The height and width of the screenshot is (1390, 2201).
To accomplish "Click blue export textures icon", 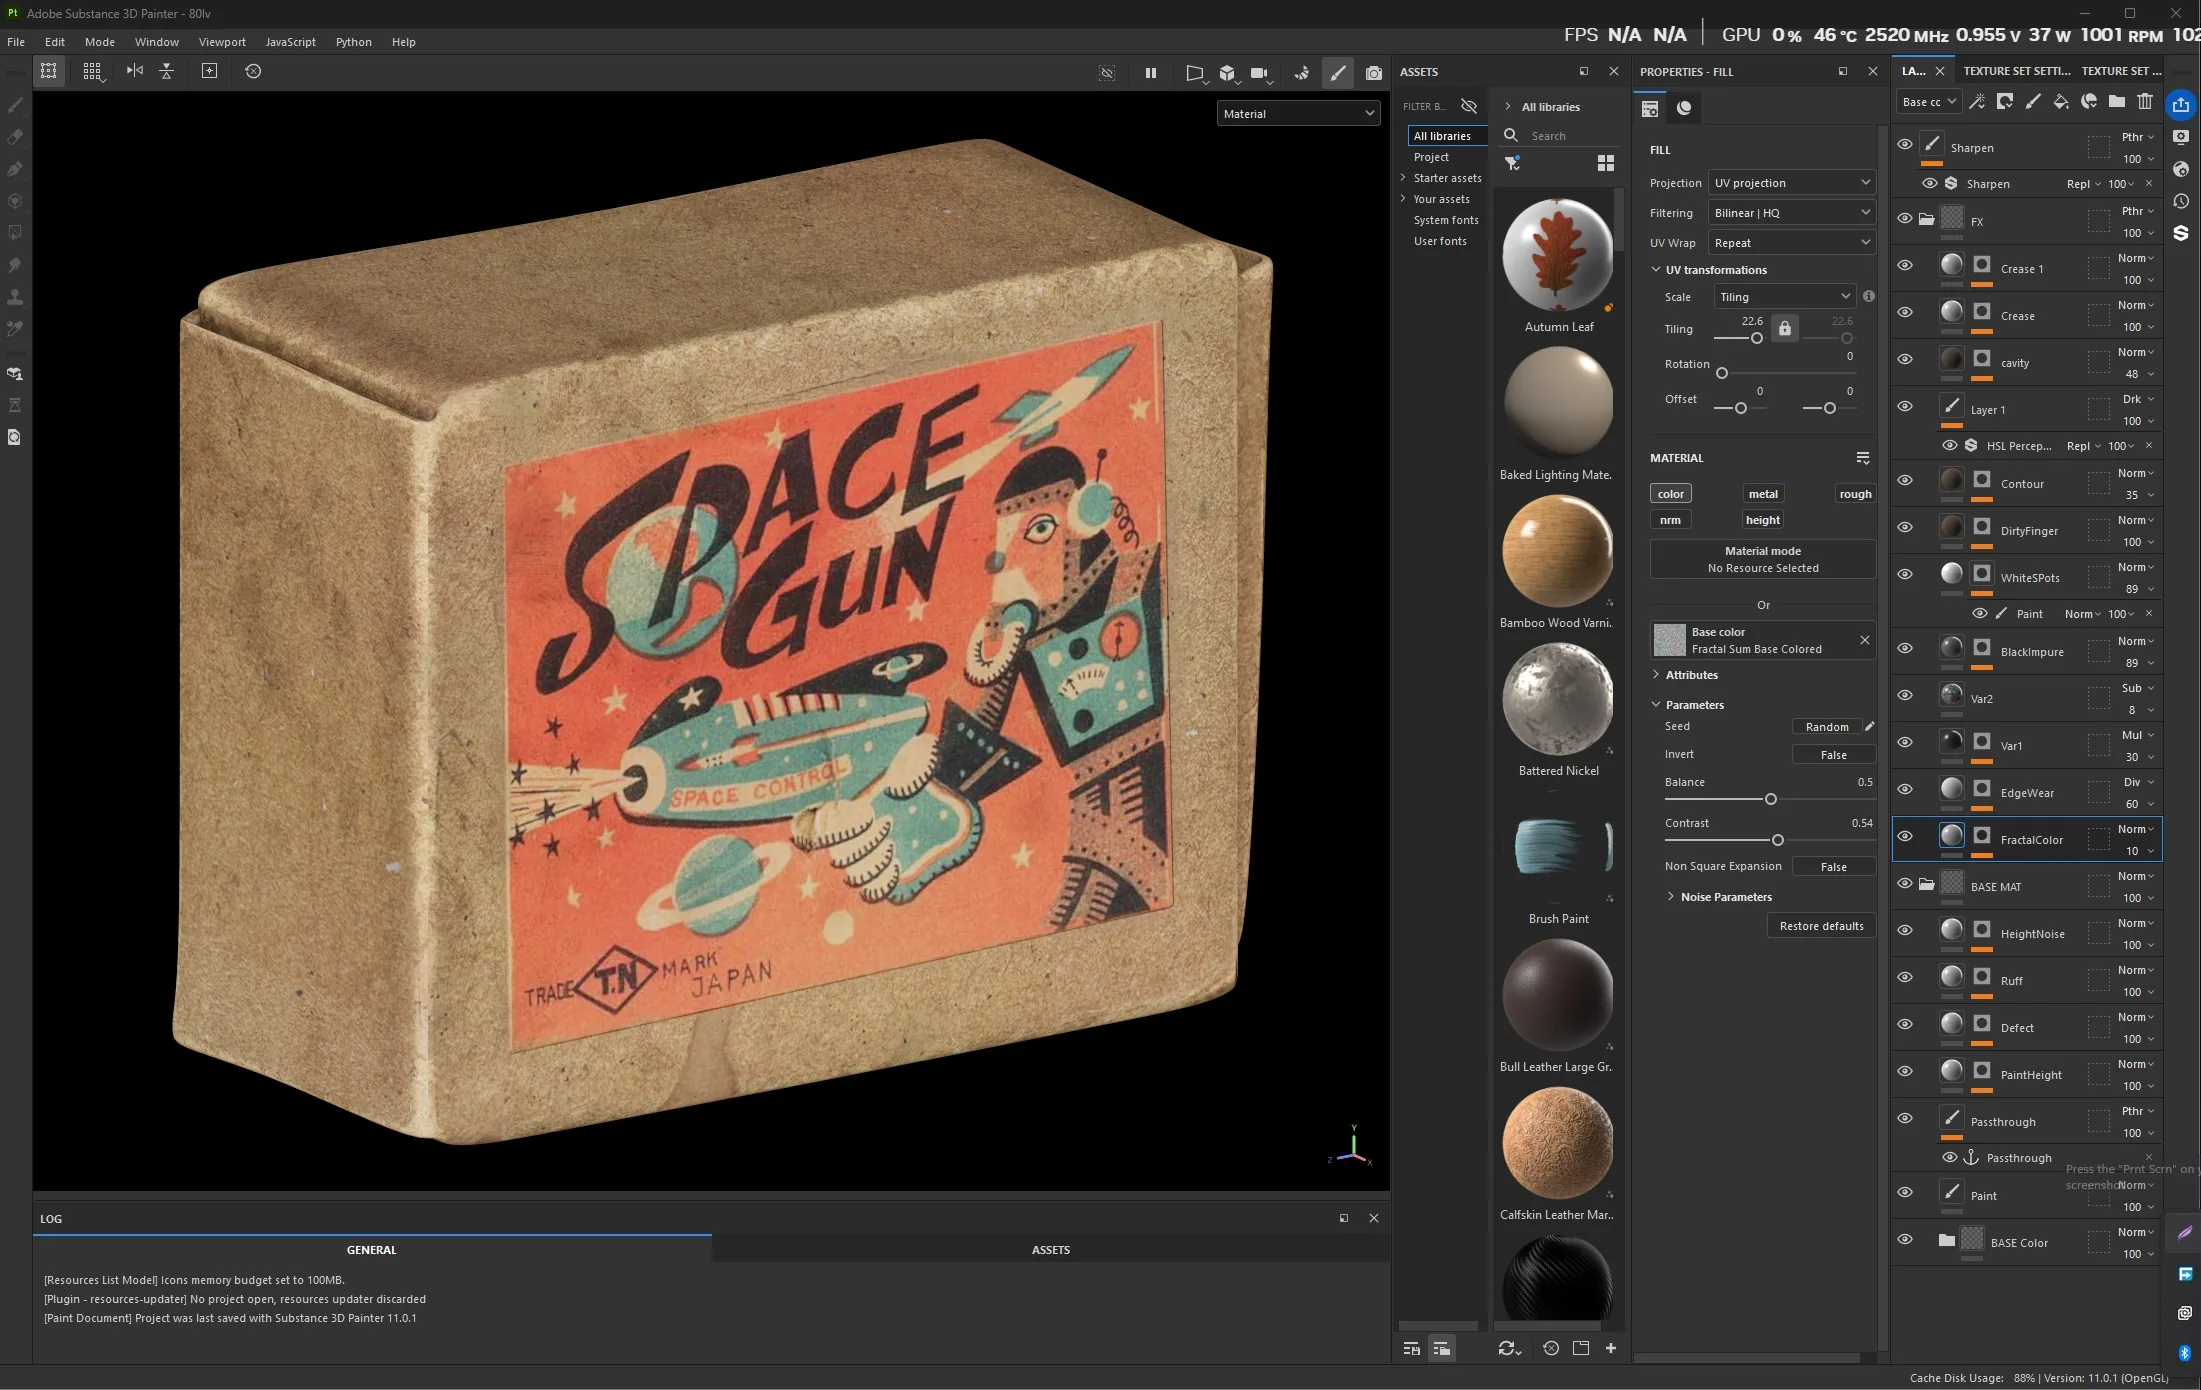I will (x=2181, y=104).
